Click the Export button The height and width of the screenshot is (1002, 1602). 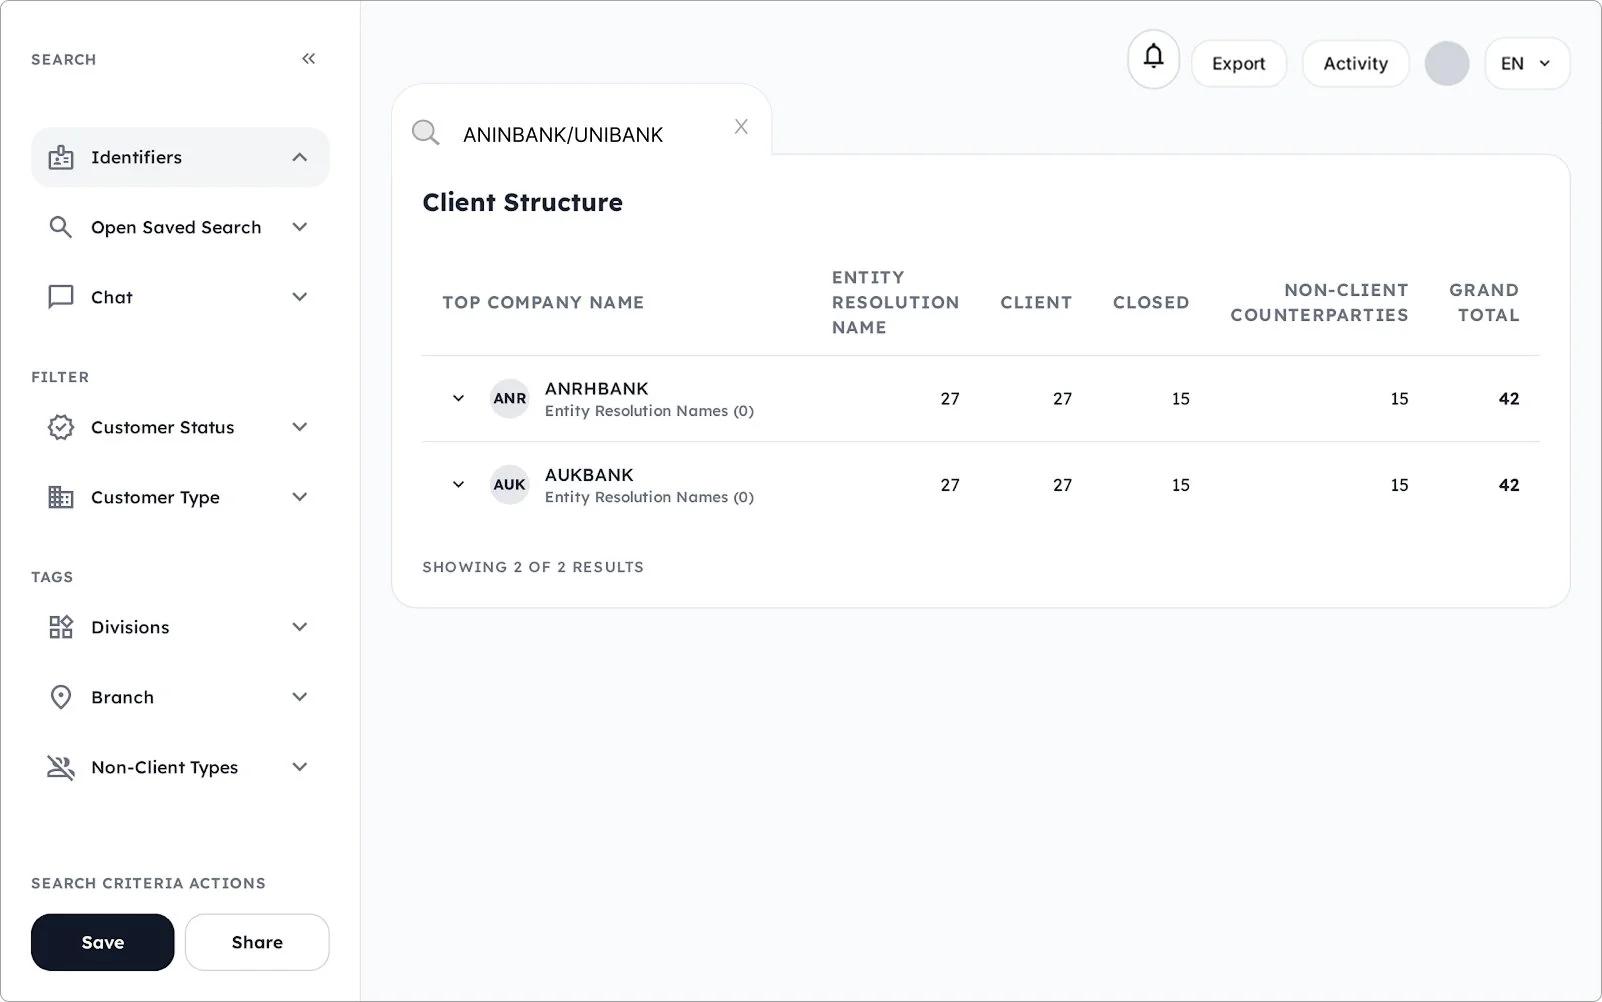tap(1238, 63)
